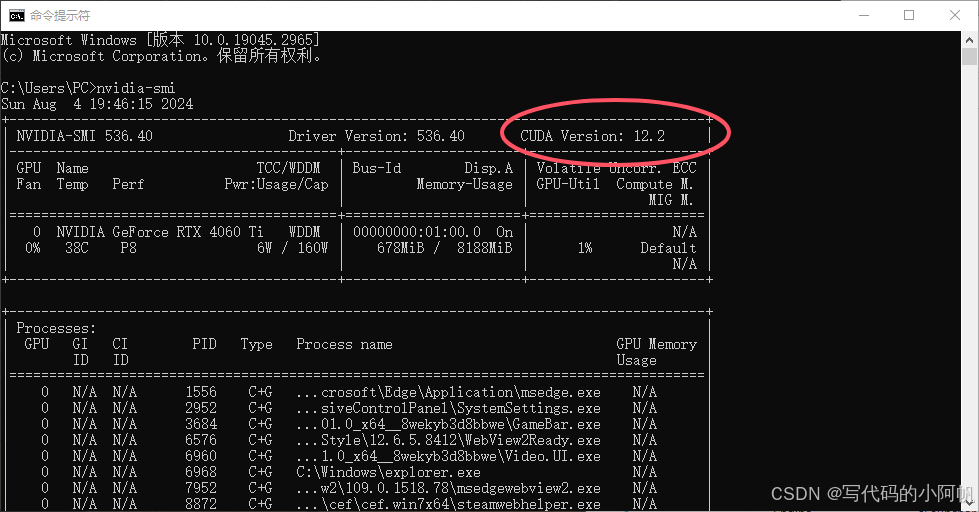Close the Command Prompt window
The image size is (979, 512).
coord(955,15)
